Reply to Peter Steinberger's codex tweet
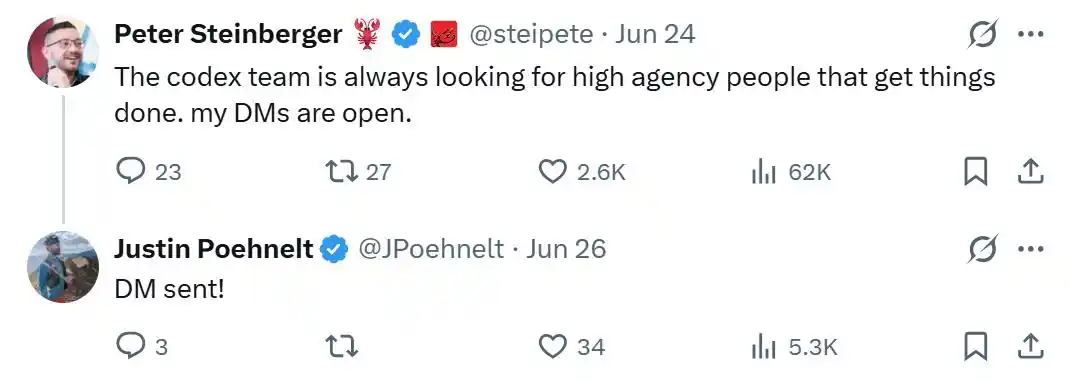 [147, 172]
